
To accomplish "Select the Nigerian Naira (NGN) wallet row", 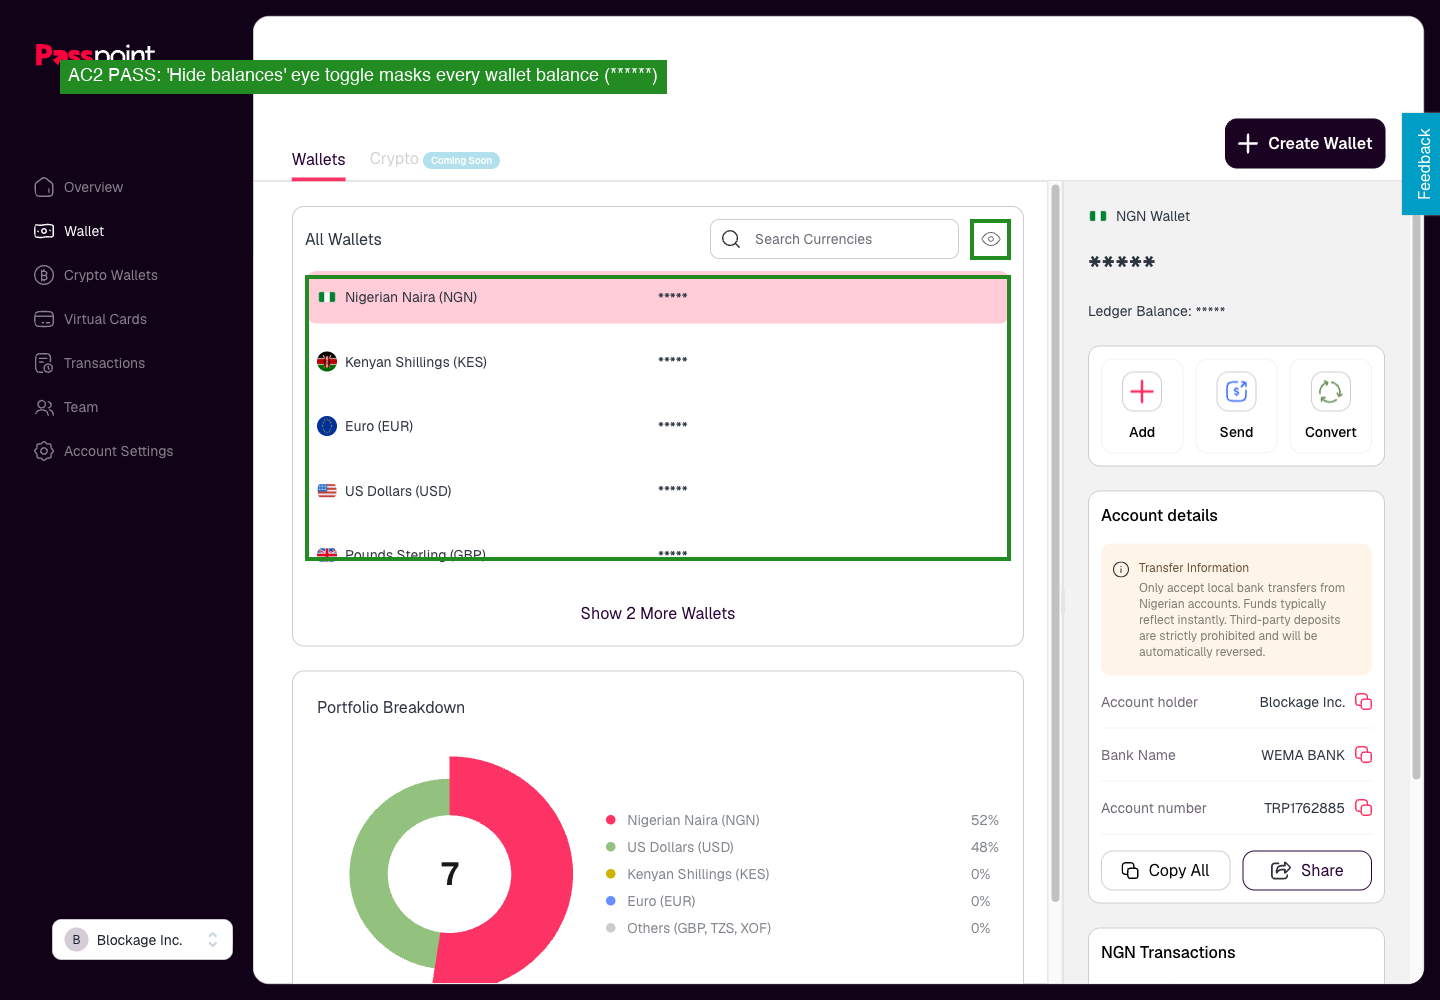I will coord(658,297).
